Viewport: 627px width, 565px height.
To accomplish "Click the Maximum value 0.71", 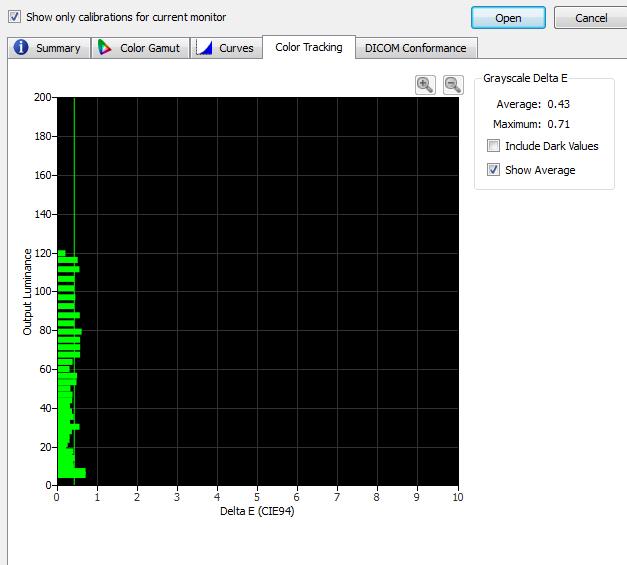I will coord(558,124).
